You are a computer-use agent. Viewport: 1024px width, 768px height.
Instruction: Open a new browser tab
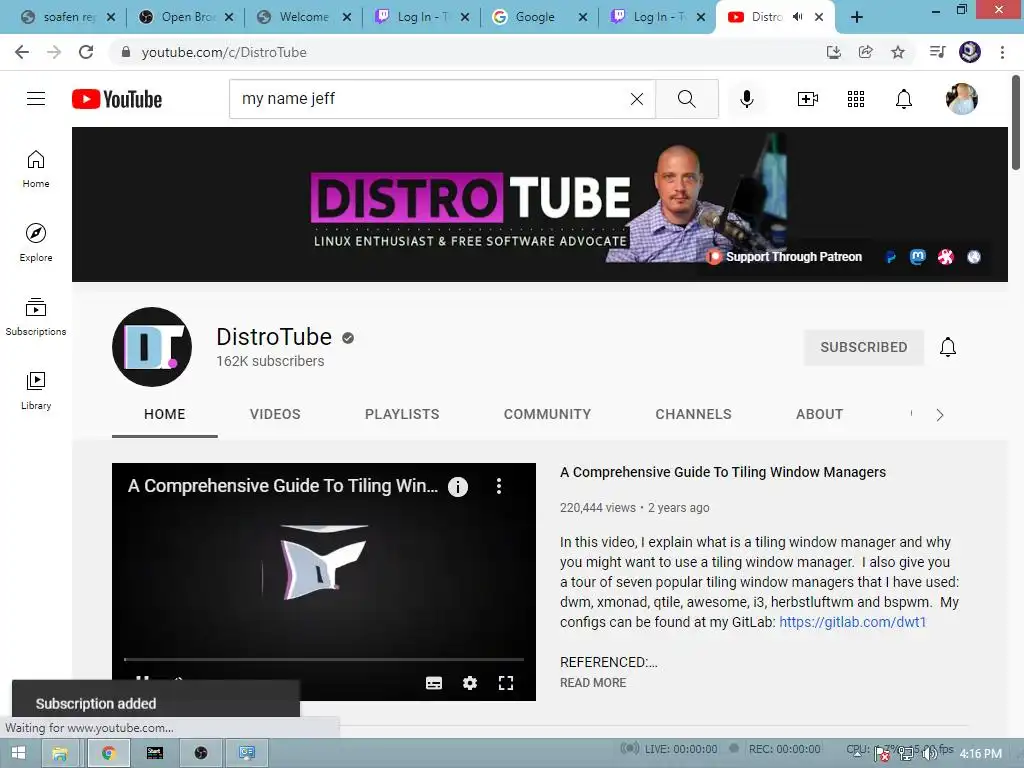pos(857,17)
